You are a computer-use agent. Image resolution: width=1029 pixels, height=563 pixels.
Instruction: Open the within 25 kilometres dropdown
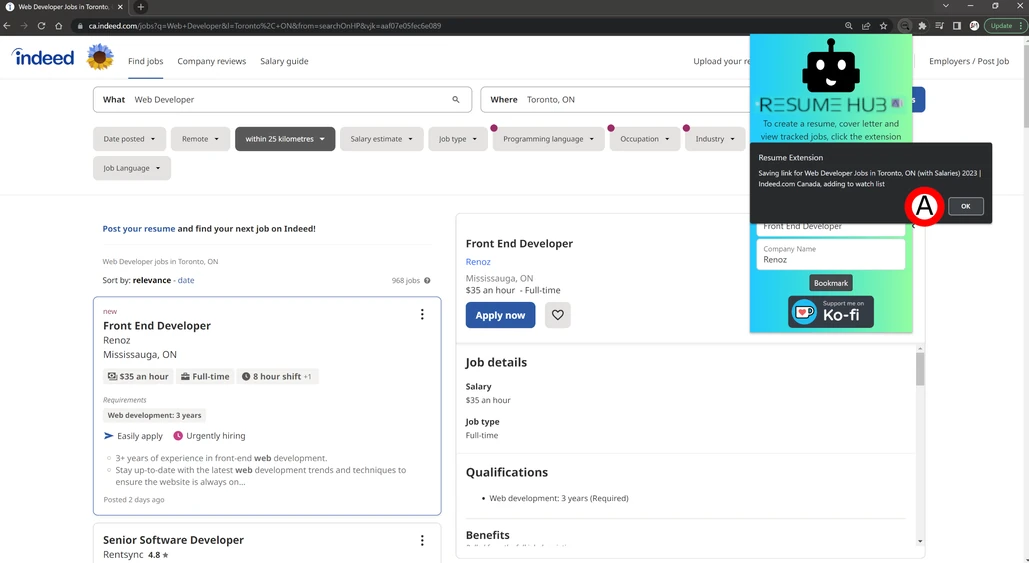[285, 139]
